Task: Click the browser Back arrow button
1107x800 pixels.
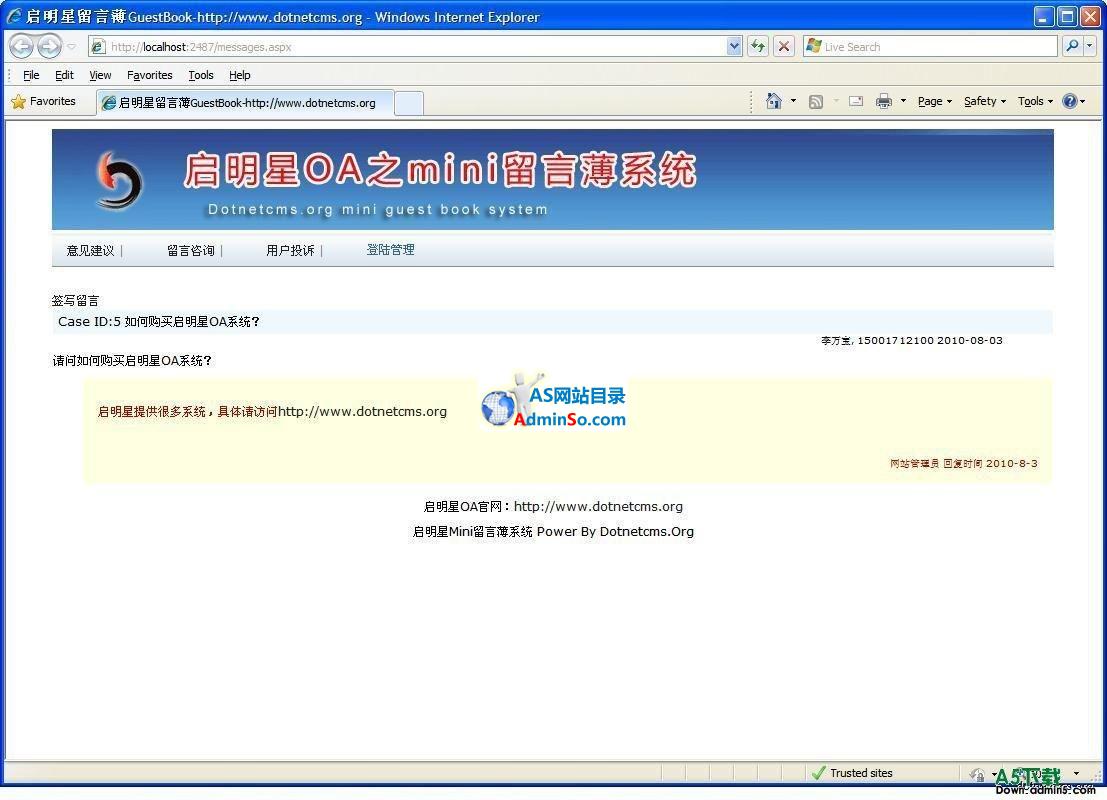Action: (22, 47)
